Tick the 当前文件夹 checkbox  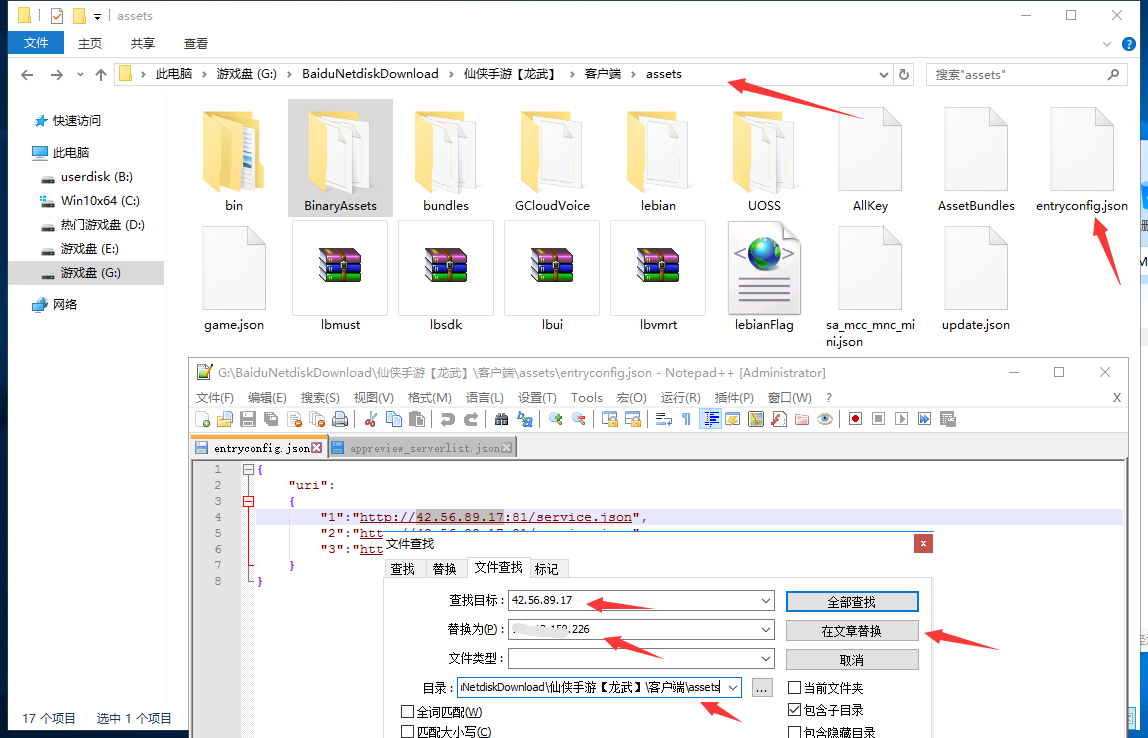tap(795, 688)
